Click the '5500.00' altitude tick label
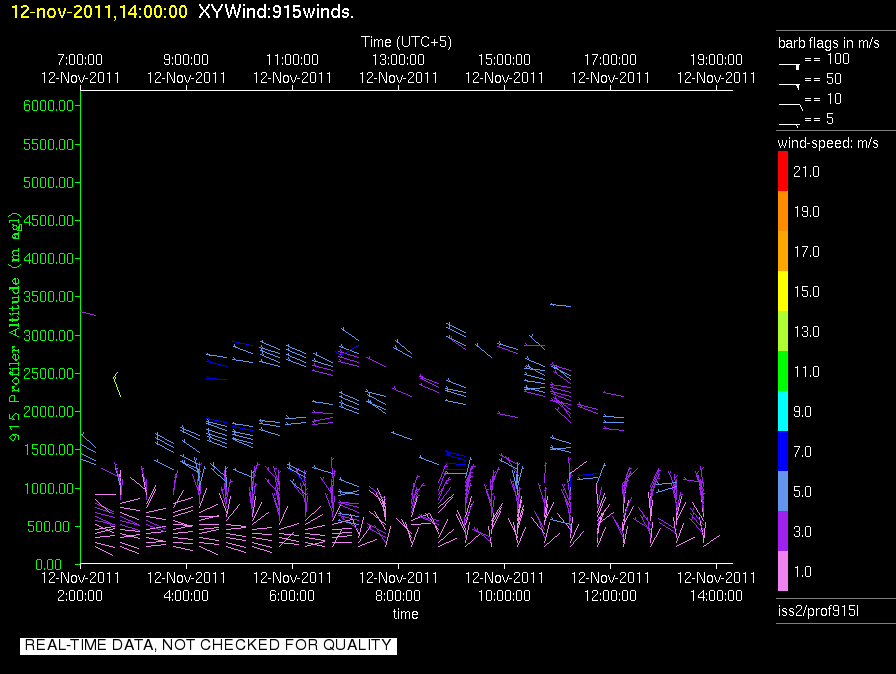The width and height of the screenshot is (896, 674). click(49, 145)
